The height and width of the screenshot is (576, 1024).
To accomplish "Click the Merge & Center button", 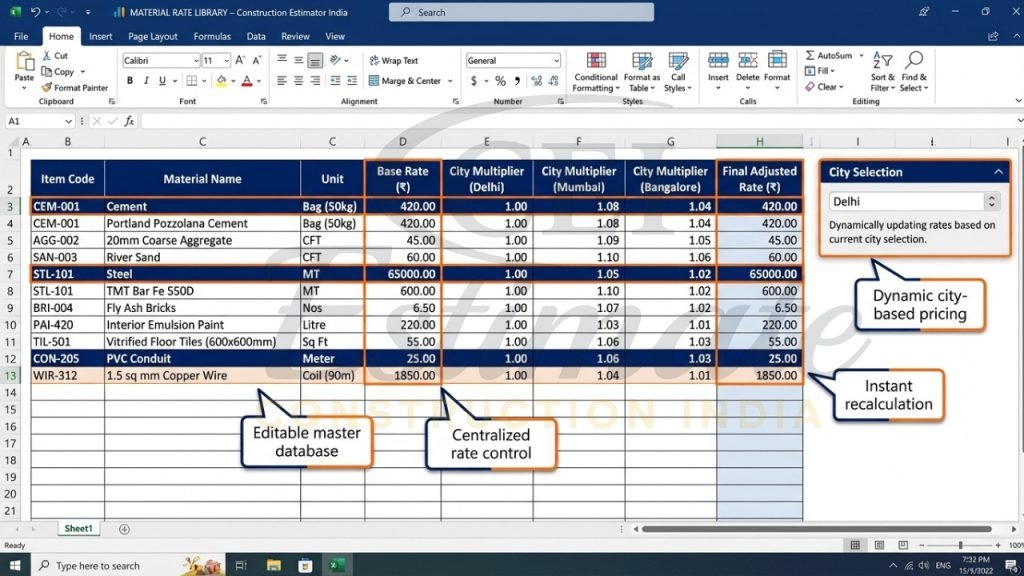I will tap(406, 81).
